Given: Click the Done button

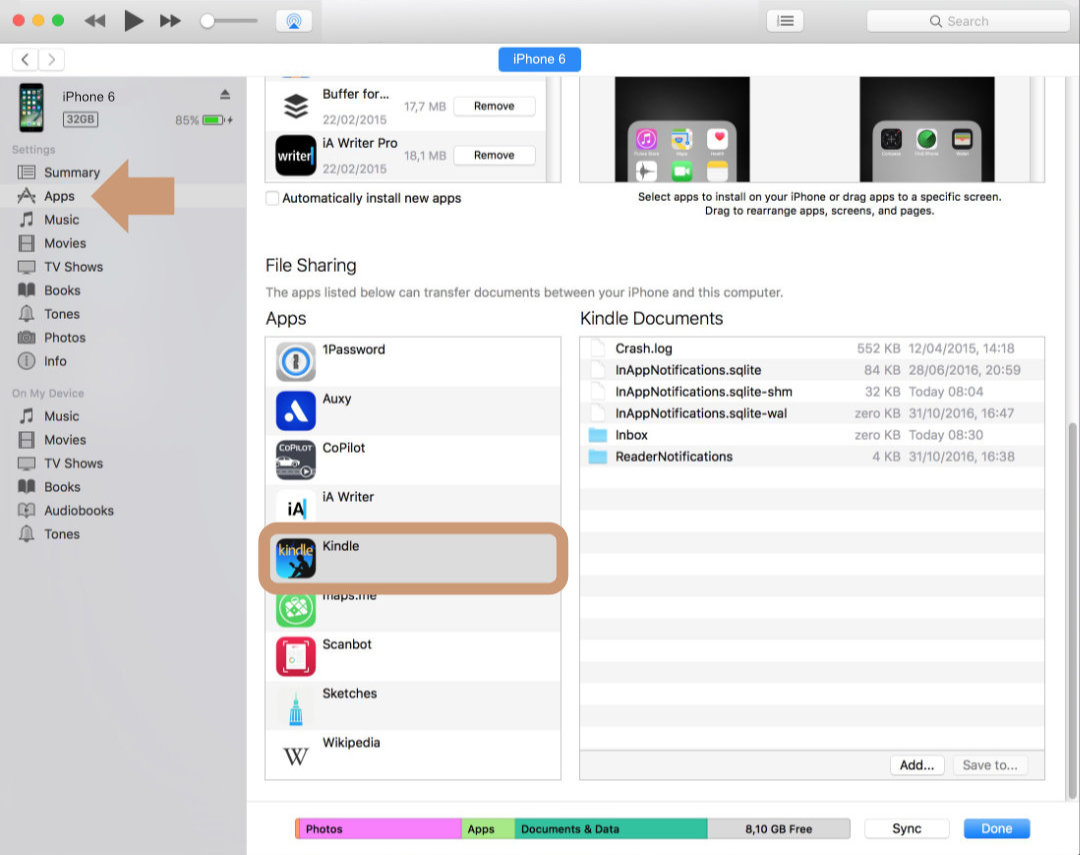Looking at the screenshot, I should (996, 828).
